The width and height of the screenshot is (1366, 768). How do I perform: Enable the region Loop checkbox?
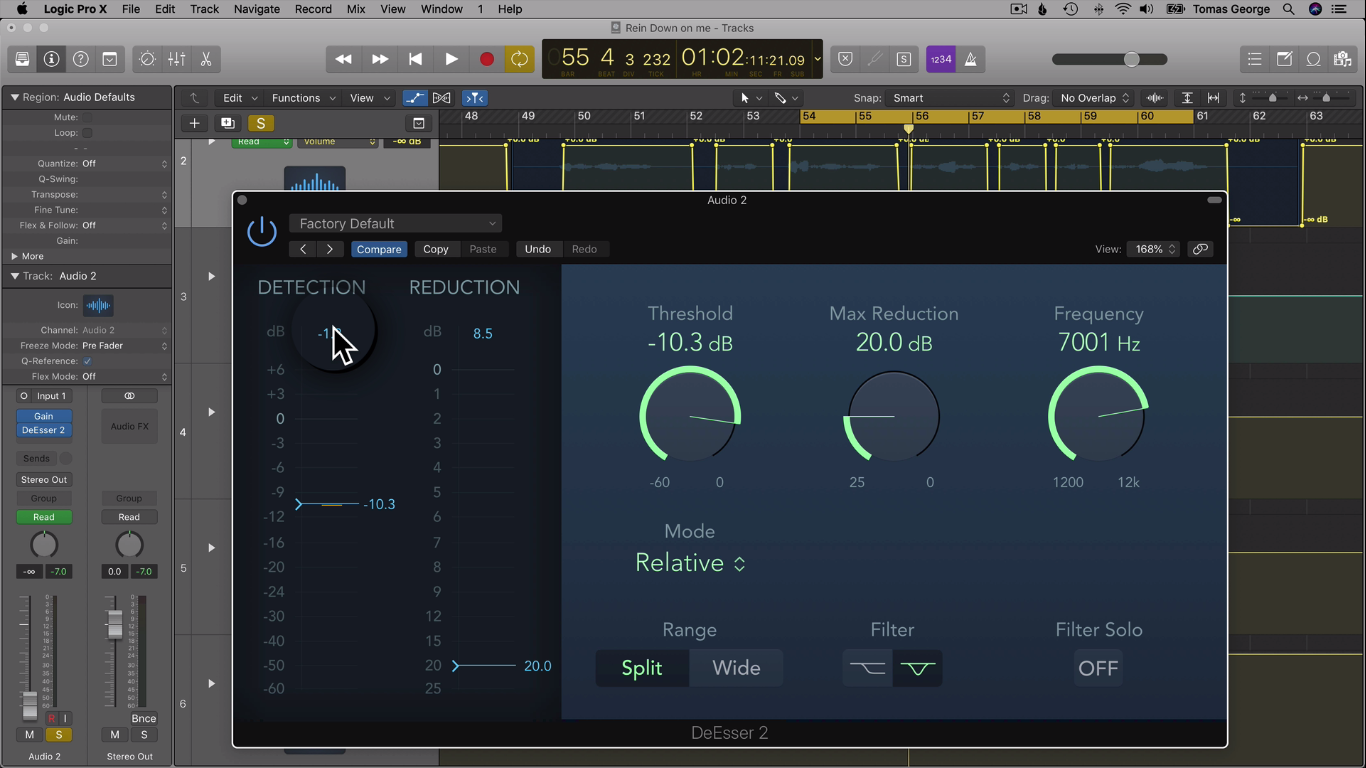click(x=87, y=133)
